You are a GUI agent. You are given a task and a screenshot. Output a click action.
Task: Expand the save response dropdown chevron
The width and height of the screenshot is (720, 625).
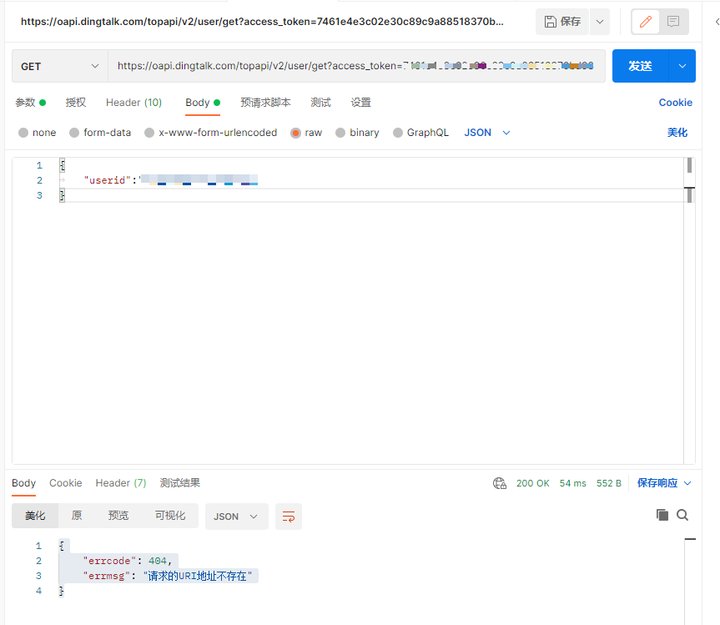[x=687, y=483]
